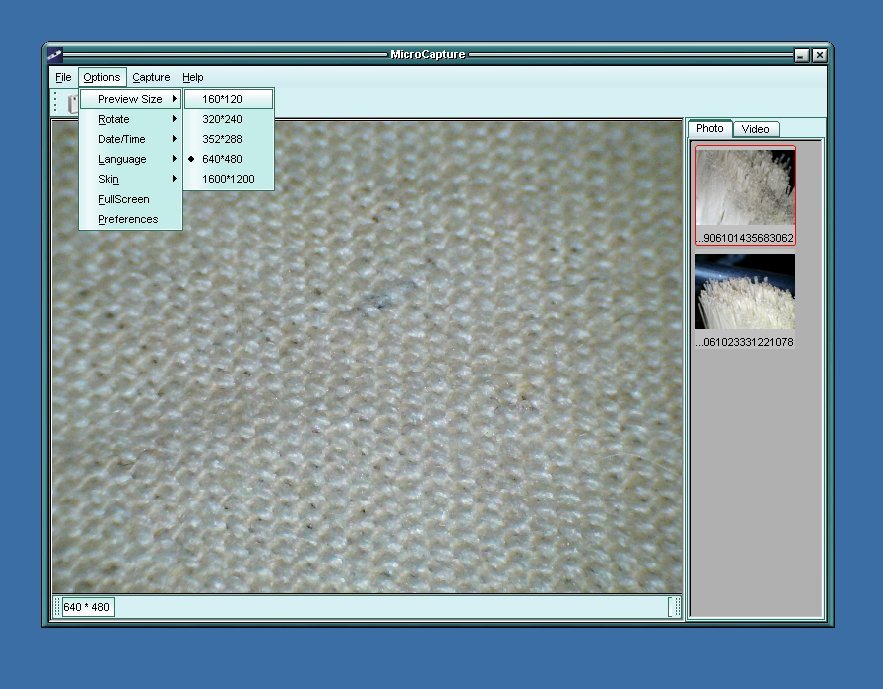Open Preferences from the Options menu
Viewport: 883px width, 689px height.
[x=128, y=219]
